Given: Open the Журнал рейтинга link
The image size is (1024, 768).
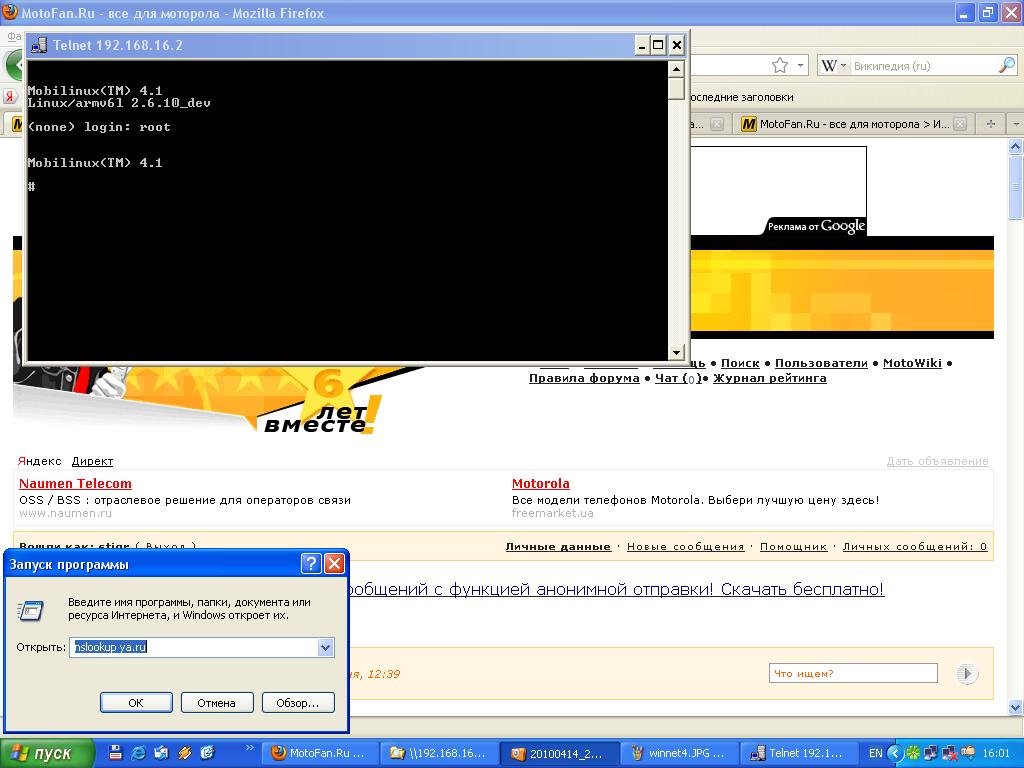Looking at the screenshot, I should point(769,378).
